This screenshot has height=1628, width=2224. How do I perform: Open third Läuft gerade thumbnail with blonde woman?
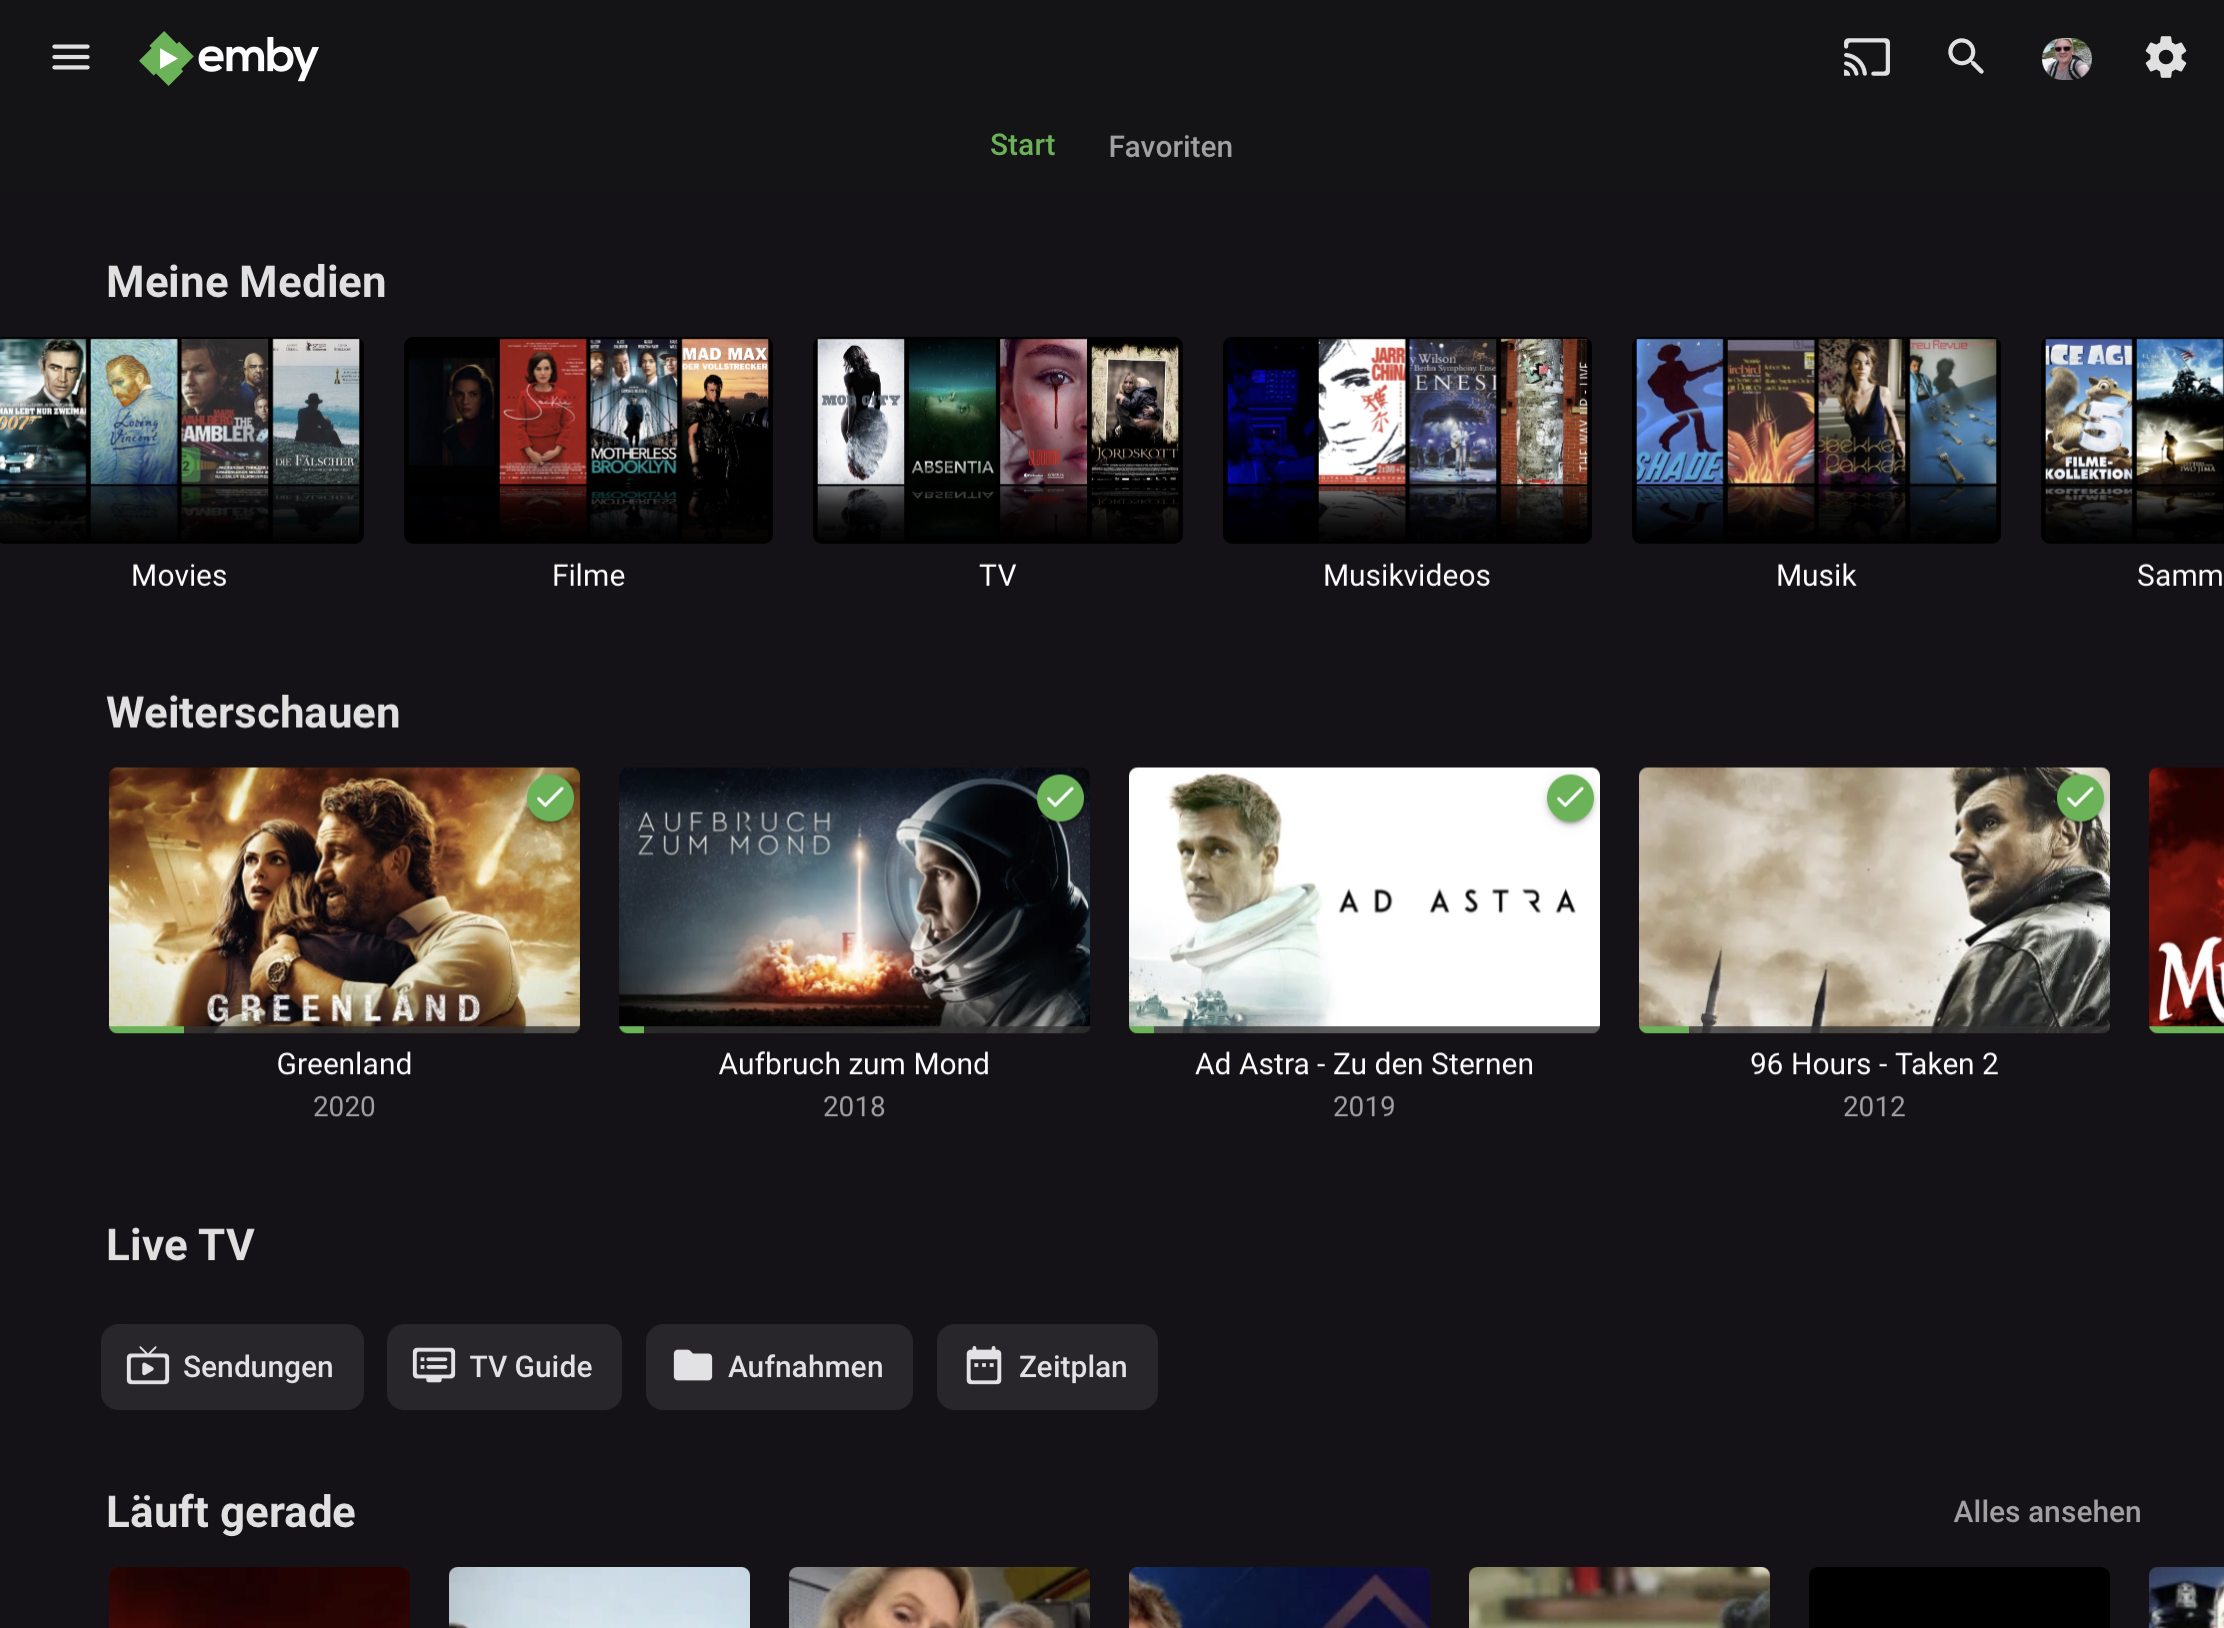click(x=939, y=1598)
